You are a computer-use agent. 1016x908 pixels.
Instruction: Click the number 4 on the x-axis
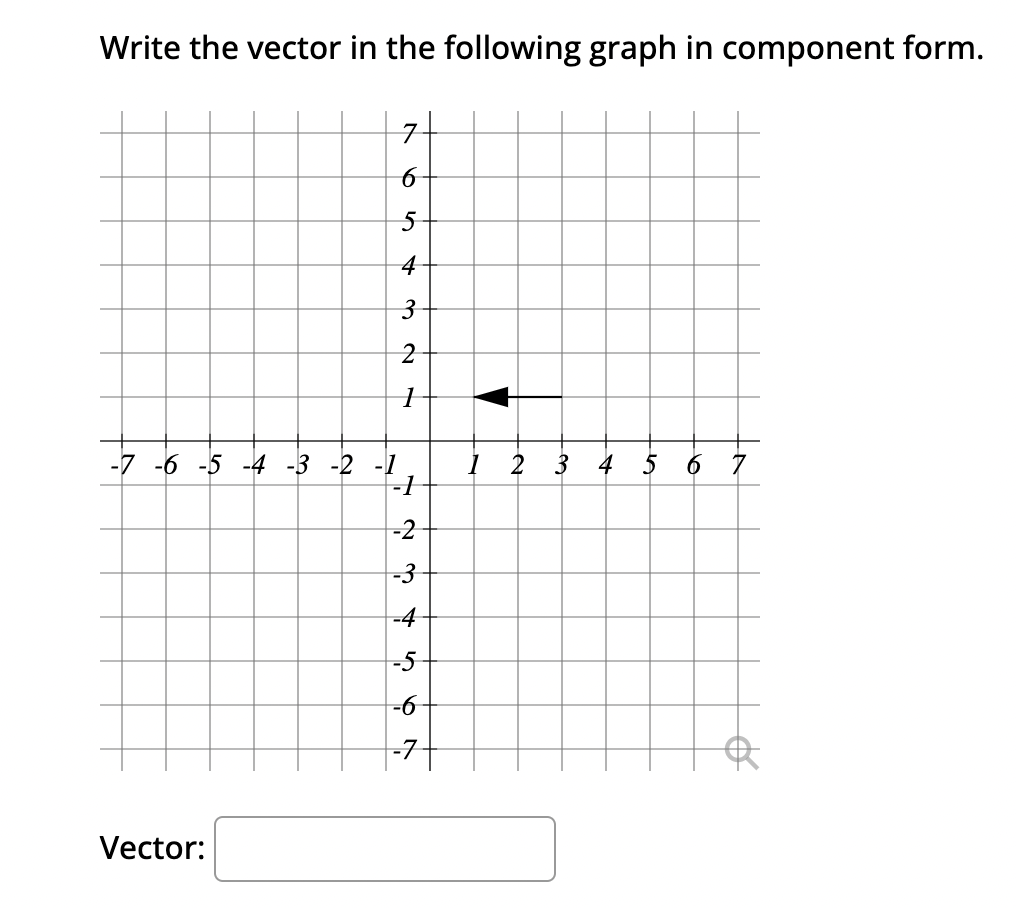(x=605, y=463)
